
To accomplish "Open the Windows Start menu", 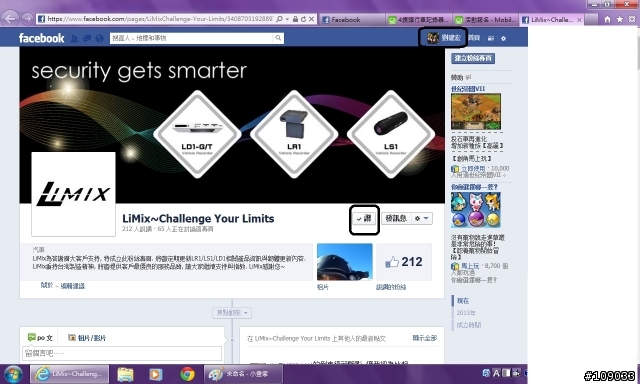I will click(13, 374).
